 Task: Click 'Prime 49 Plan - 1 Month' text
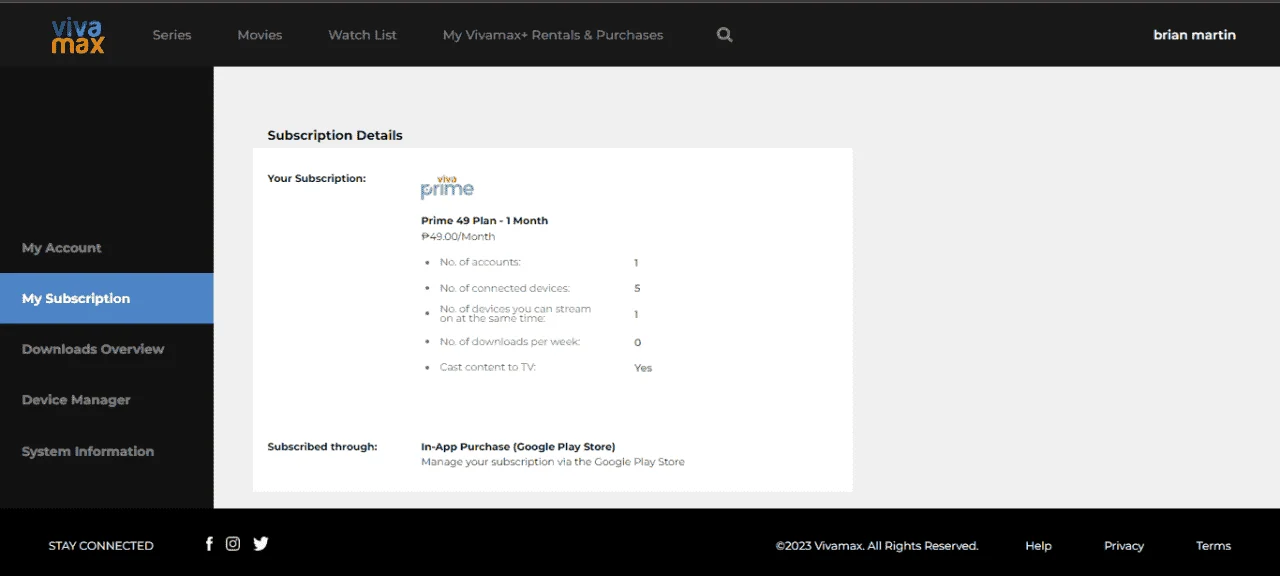[x=484, y=220]
